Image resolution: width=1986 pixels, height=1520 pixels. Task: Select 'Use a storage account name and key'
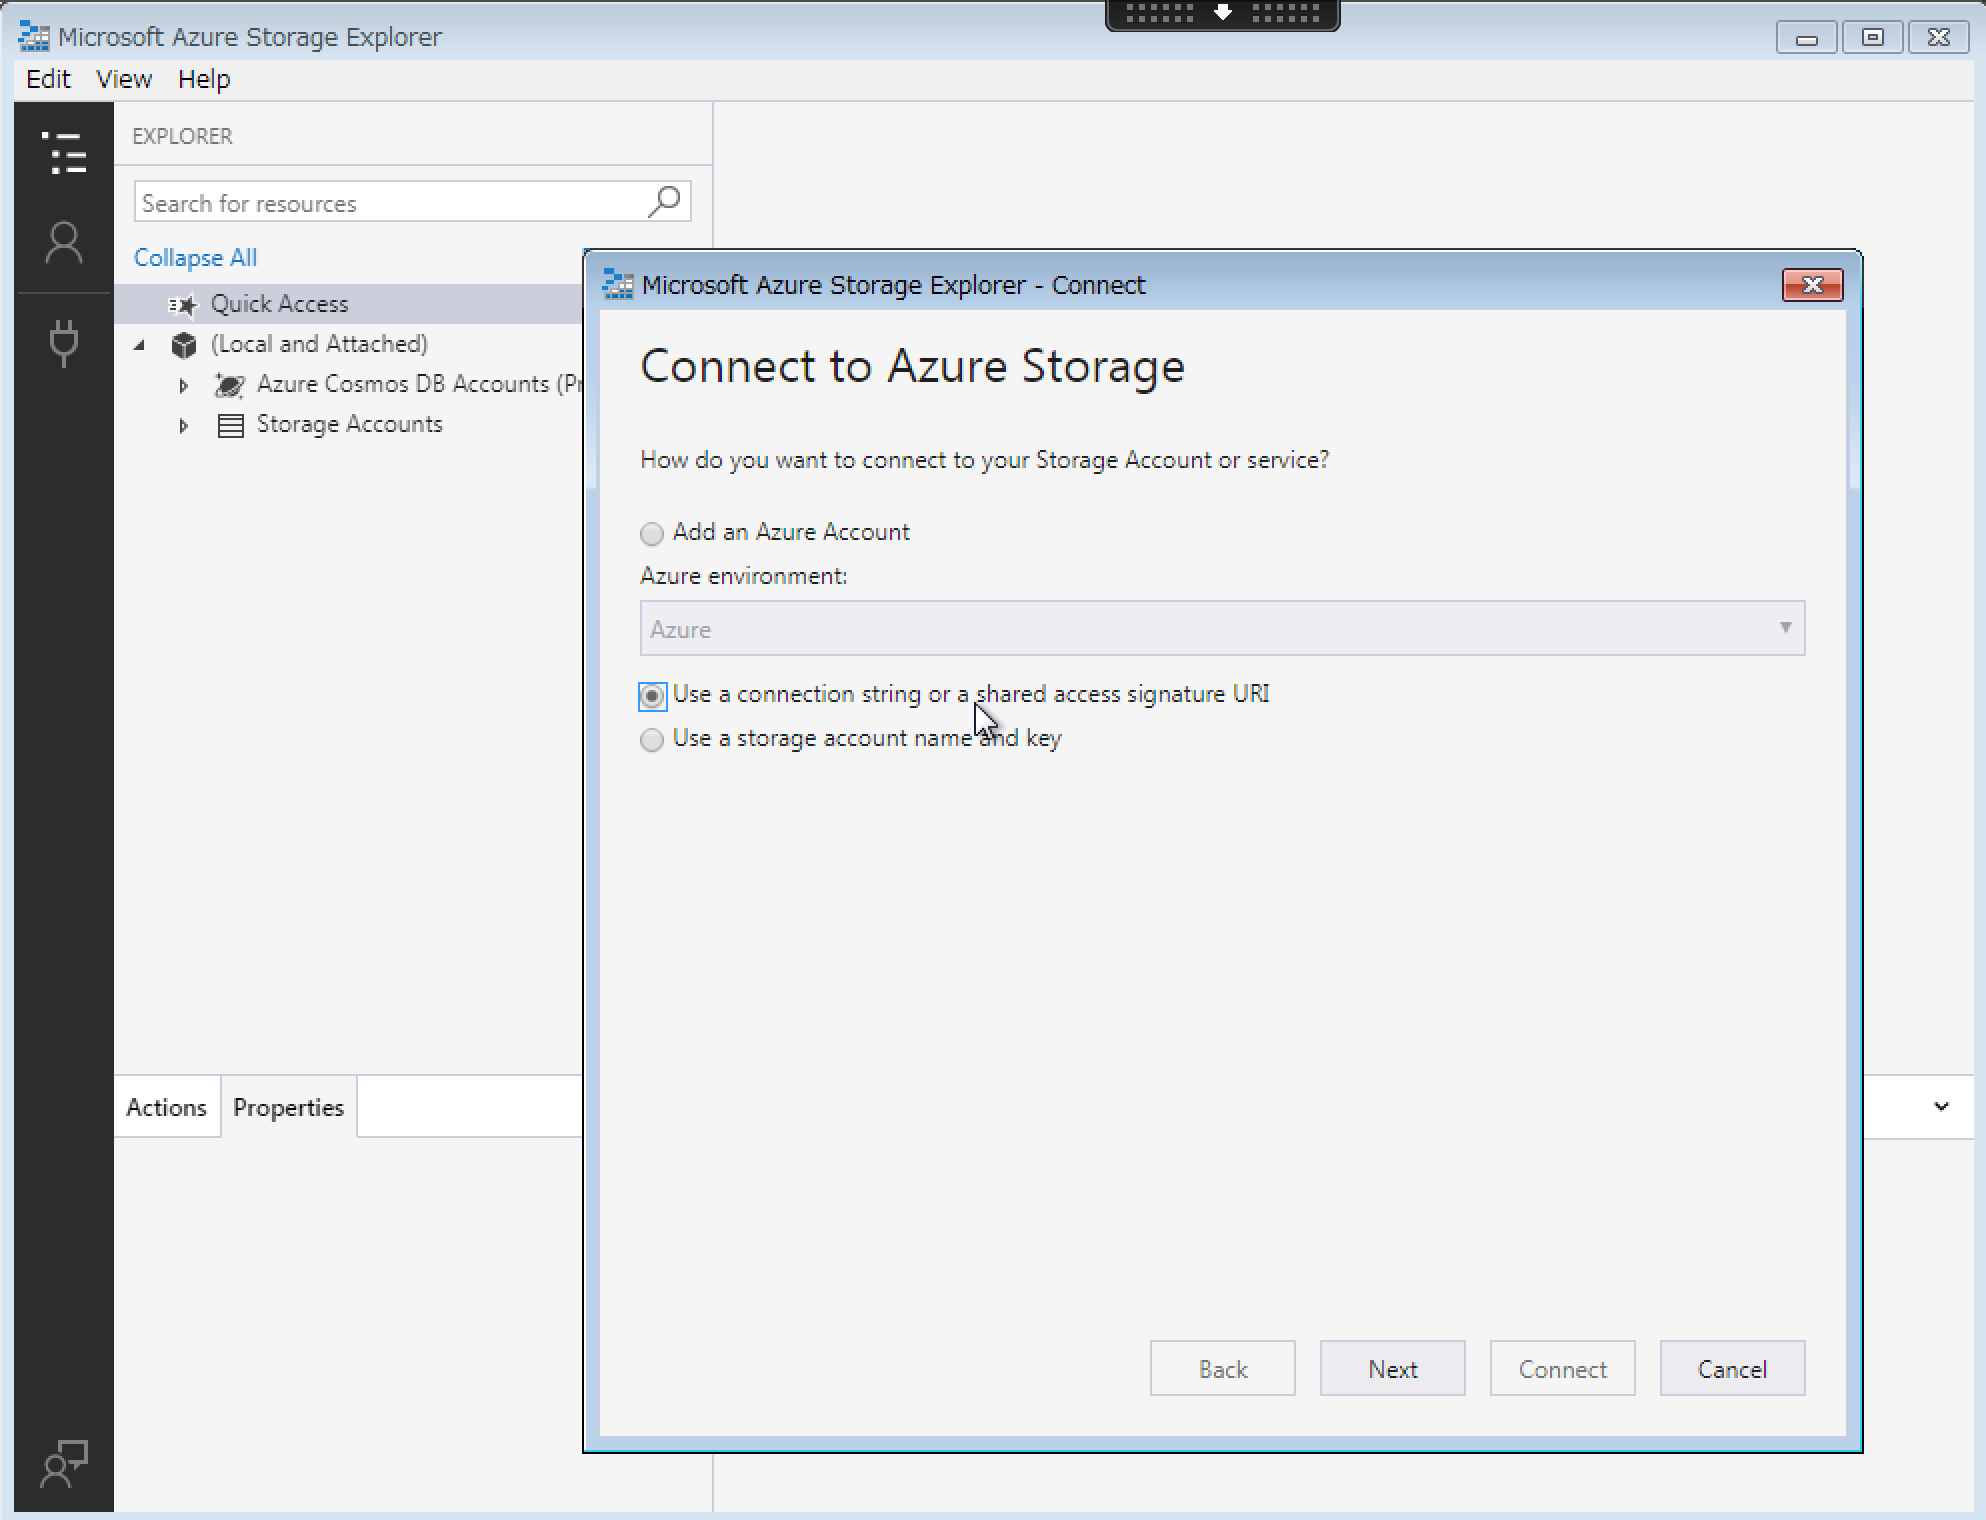click(x=651, y=740)
